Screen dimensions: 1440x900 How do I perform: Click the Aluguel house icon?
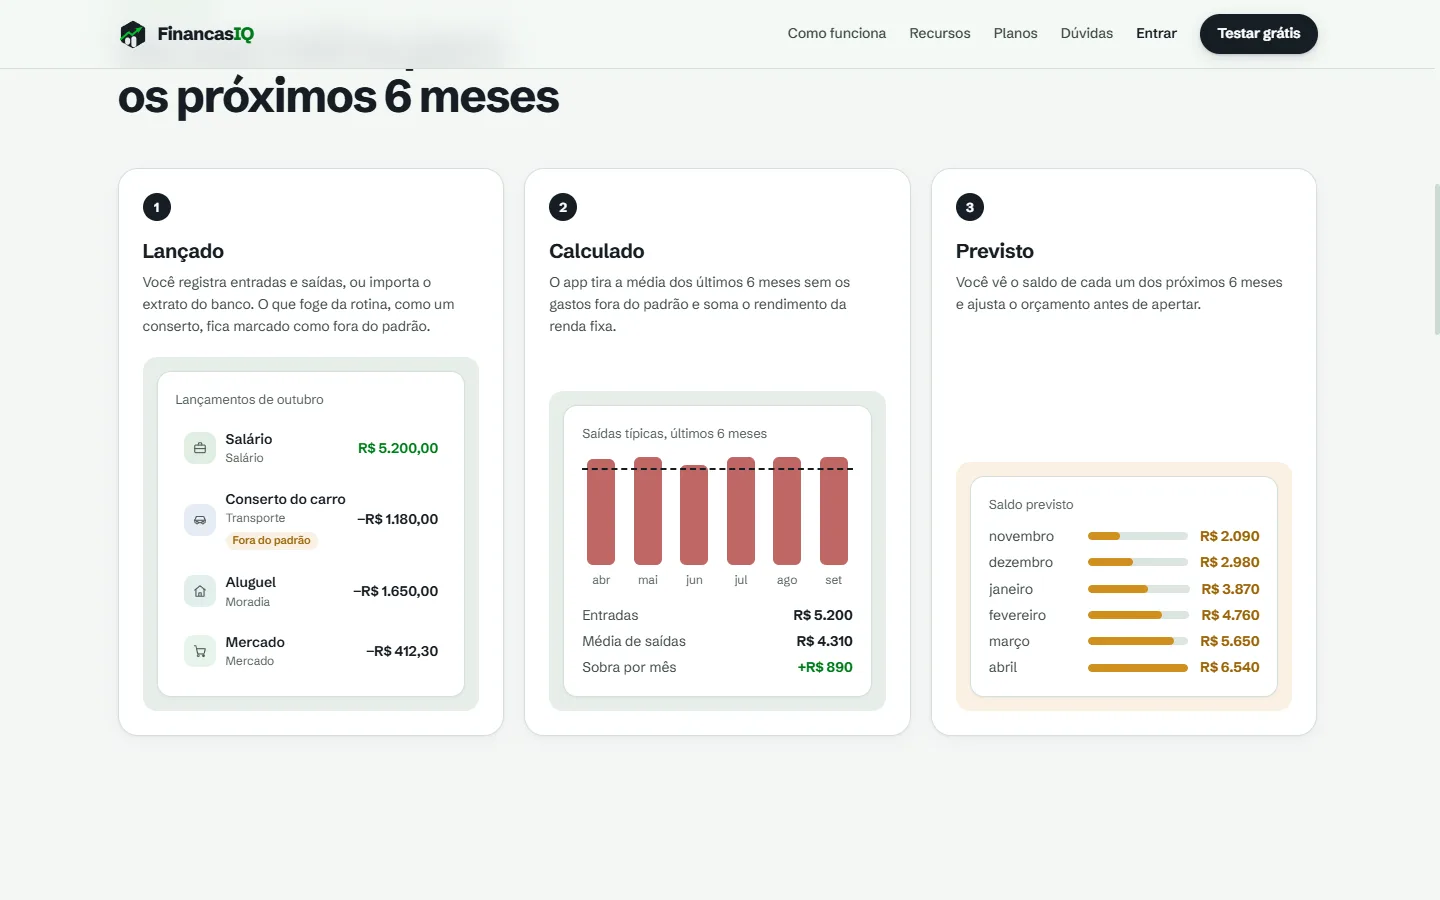(x=200, y=591)
